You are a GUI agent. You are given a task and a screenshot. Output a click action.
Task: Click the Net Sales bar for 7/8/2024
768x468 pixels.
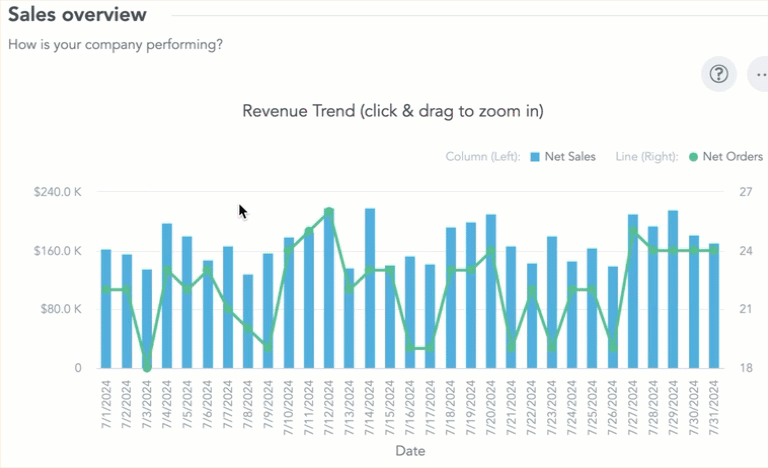248,321
